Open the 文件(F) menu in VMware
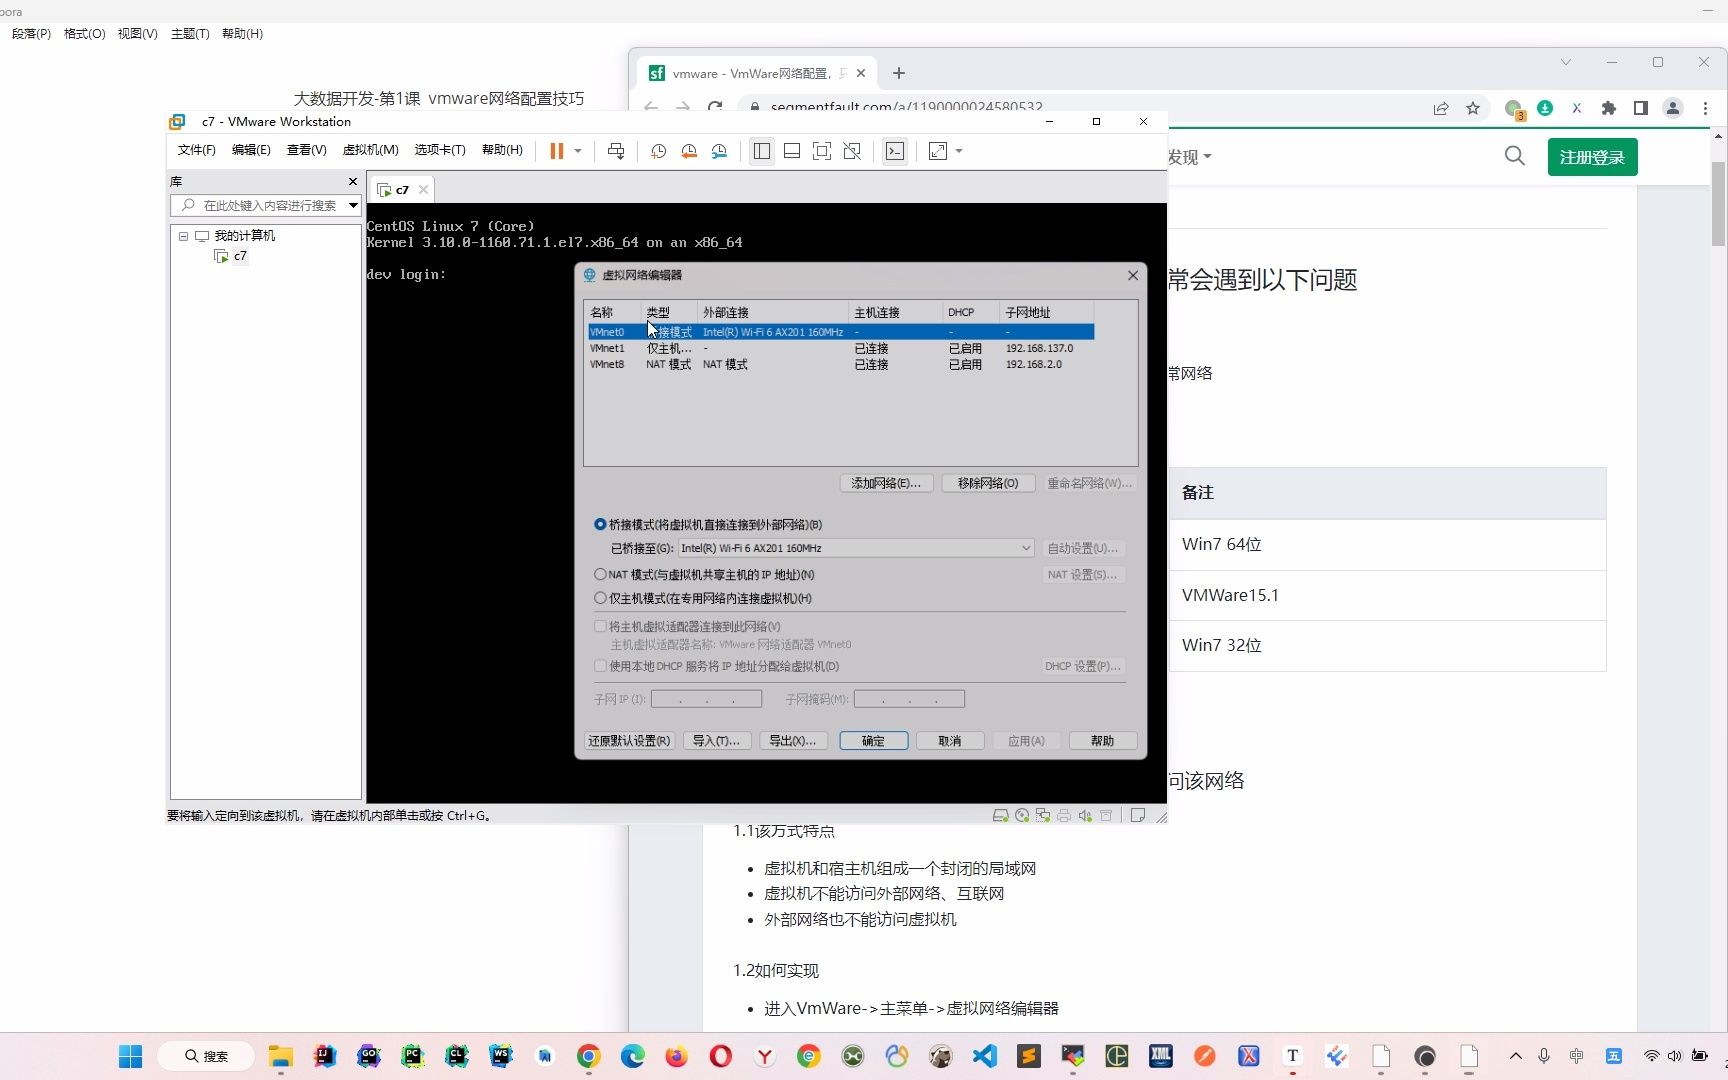Screen dimensions: 1728x1080 click(197, 150)
